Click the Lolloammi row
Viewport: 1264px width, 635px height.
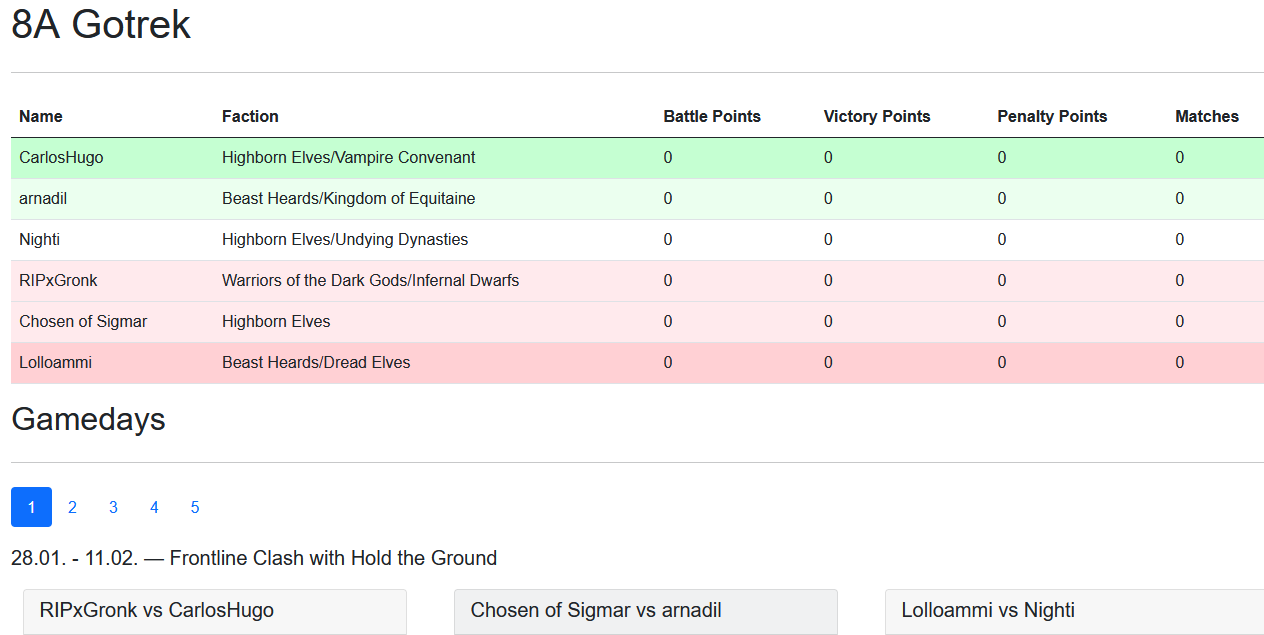pos(637,363)
